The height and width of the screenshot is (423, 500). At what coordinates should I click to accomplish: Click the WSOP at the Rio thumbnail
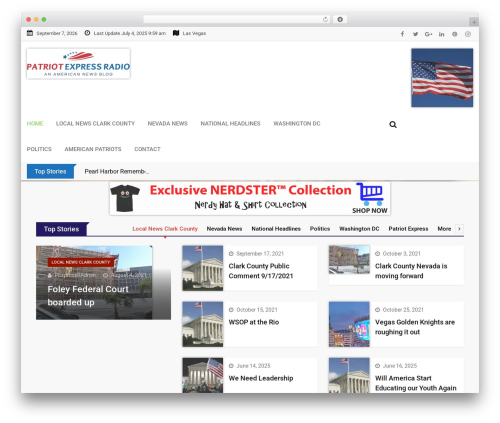click(203, 324)
